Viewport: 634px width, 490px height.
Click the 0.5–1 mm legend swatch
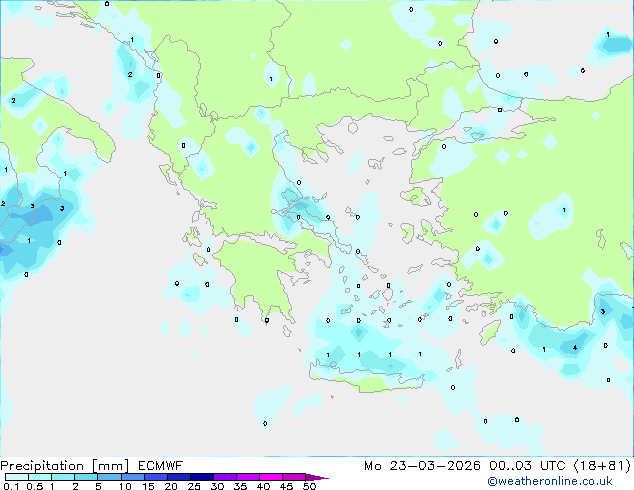tap(40, 477)
